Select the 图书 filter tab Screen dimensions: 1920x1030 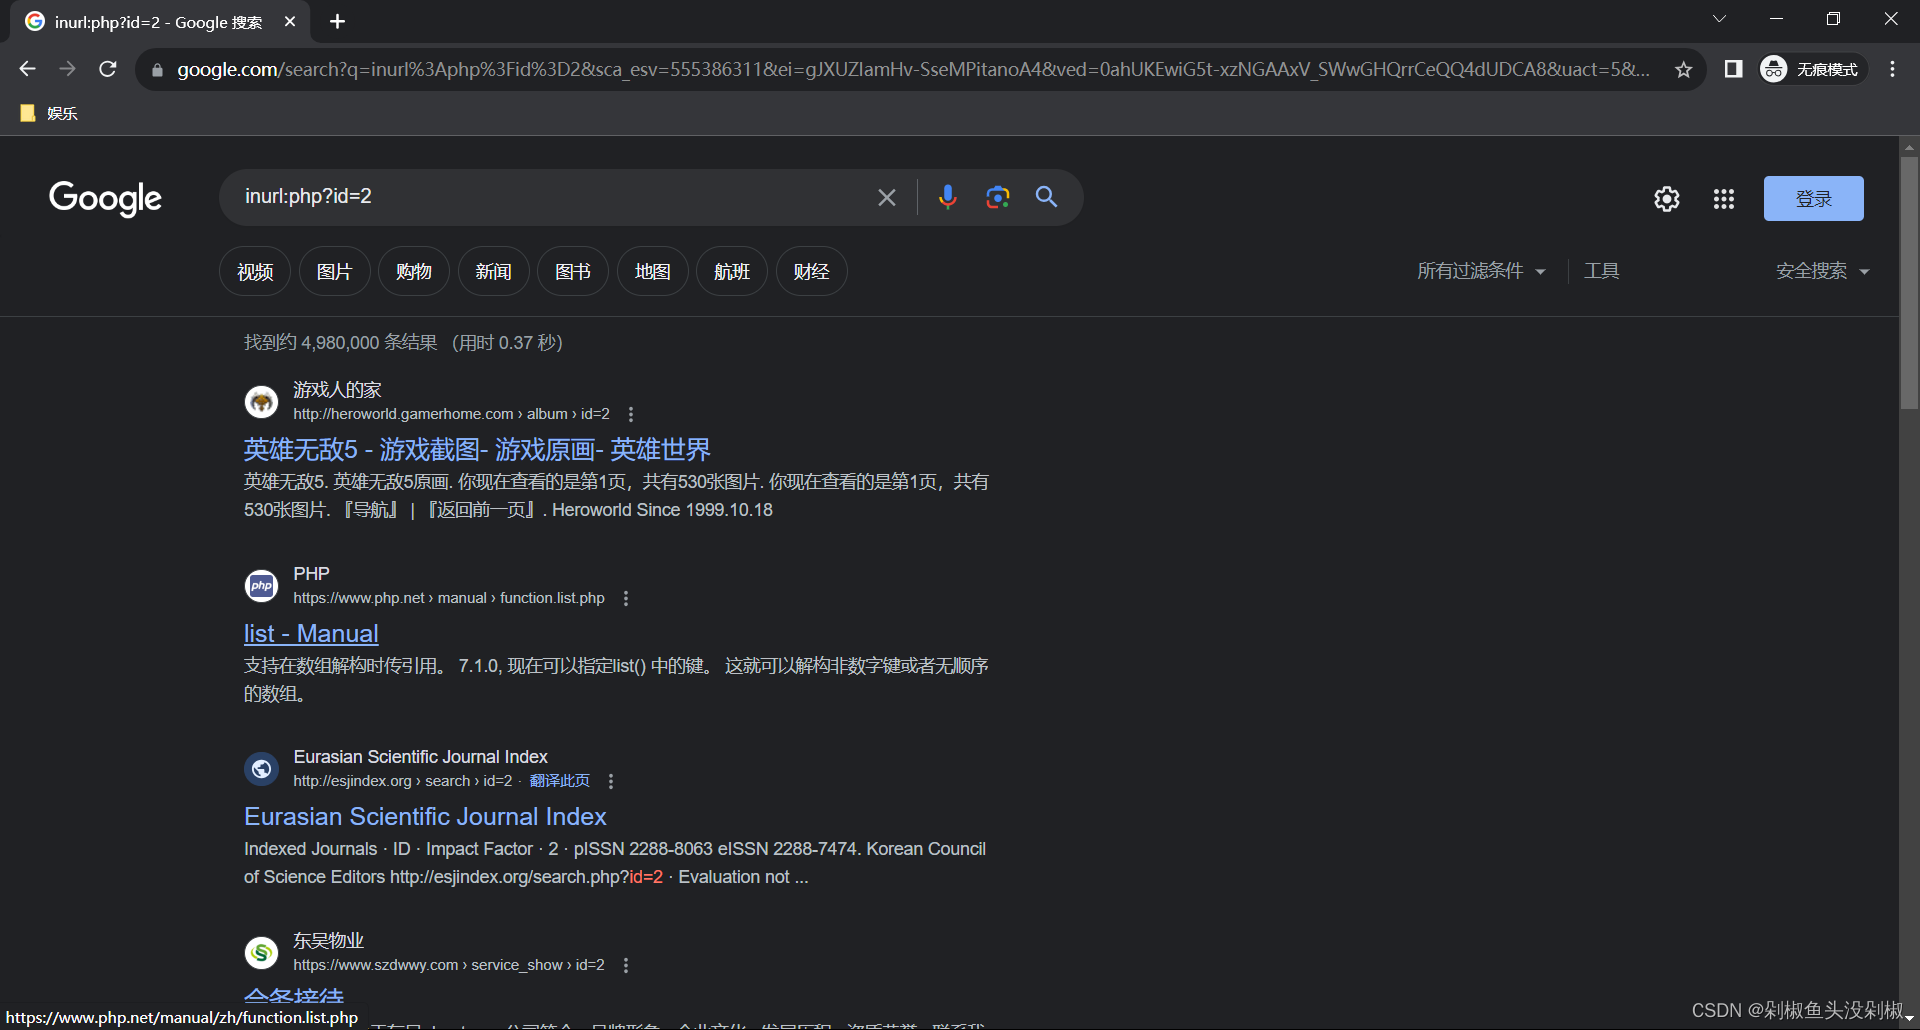point(573,272)
